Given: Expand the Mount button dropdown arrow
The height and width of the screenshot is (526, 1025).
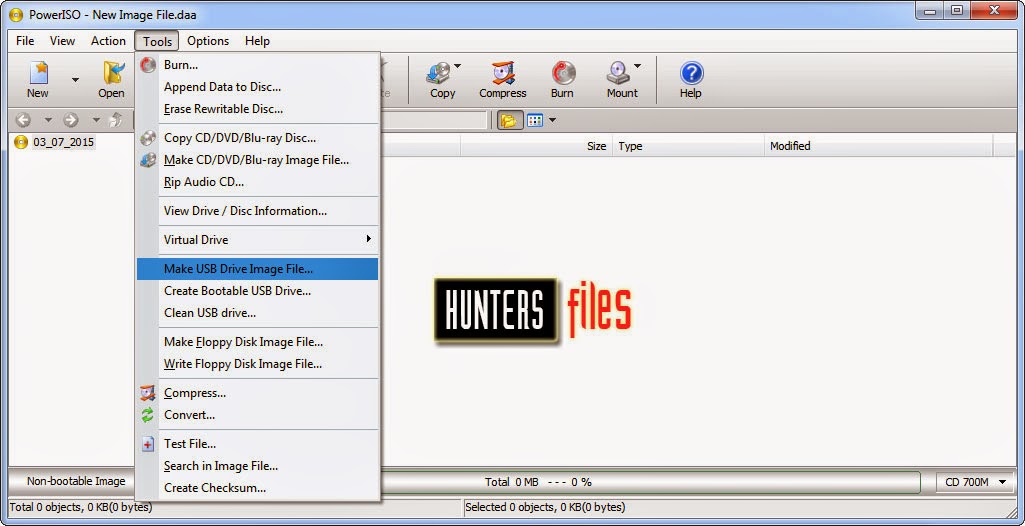Looking at the screenshot, I should [x=637, y=66].
